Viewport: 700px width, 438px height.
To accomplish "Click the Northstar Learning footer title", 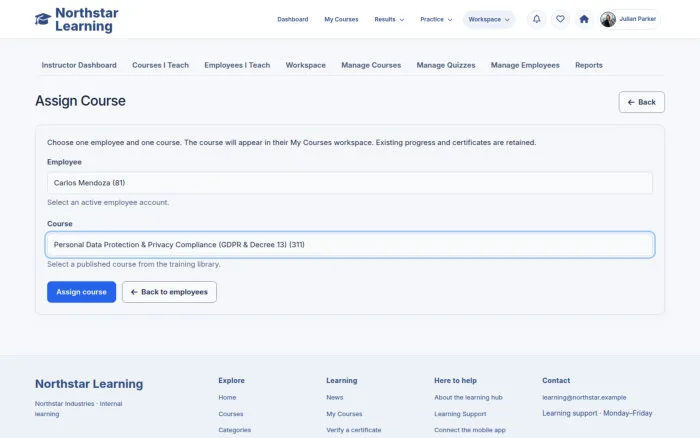I will (x=89, y=384).
